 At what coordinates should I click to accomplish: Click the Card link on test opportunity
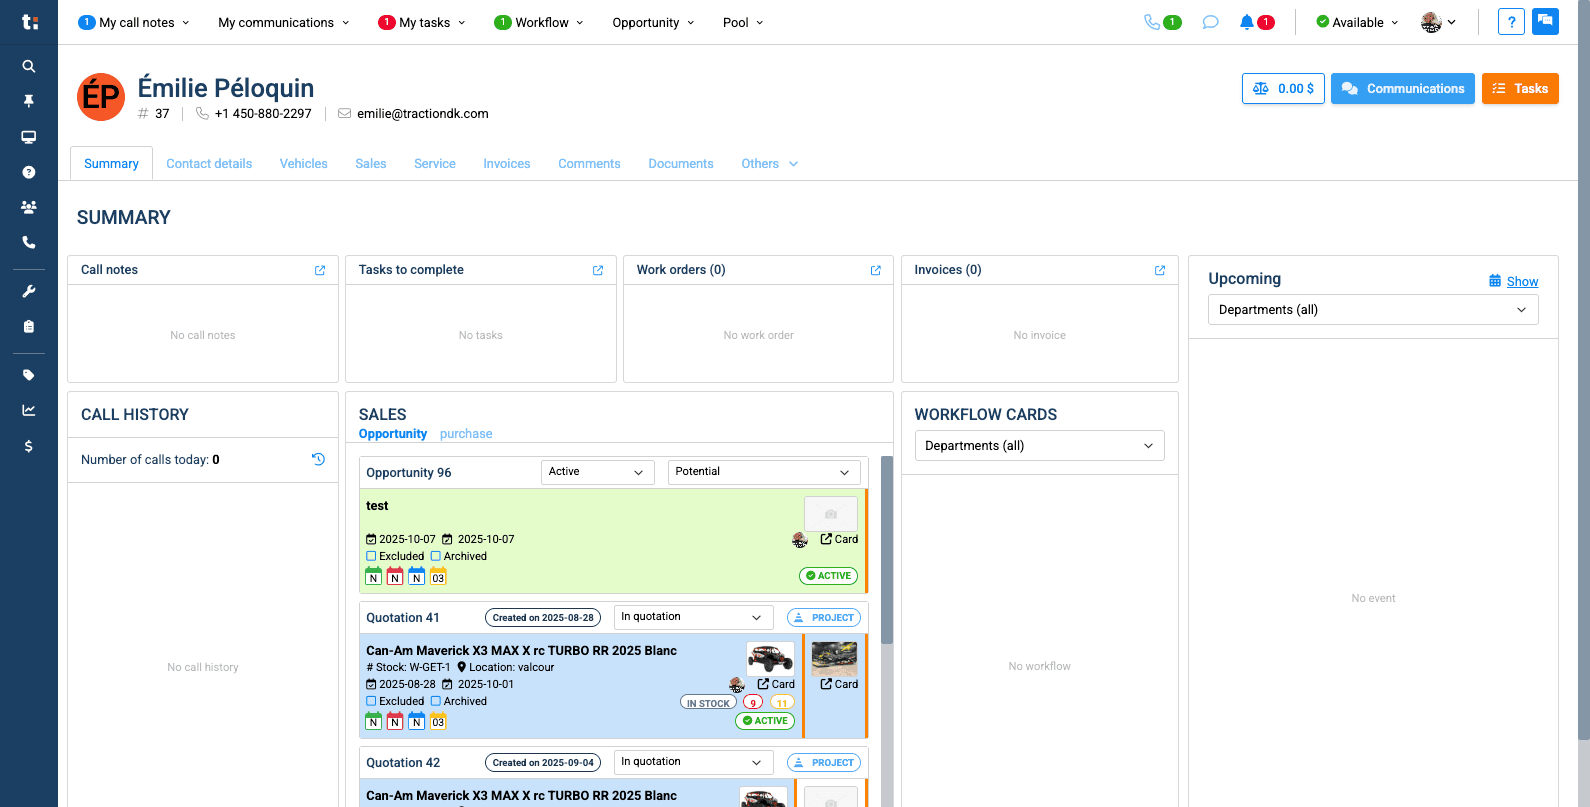[839, 539]
